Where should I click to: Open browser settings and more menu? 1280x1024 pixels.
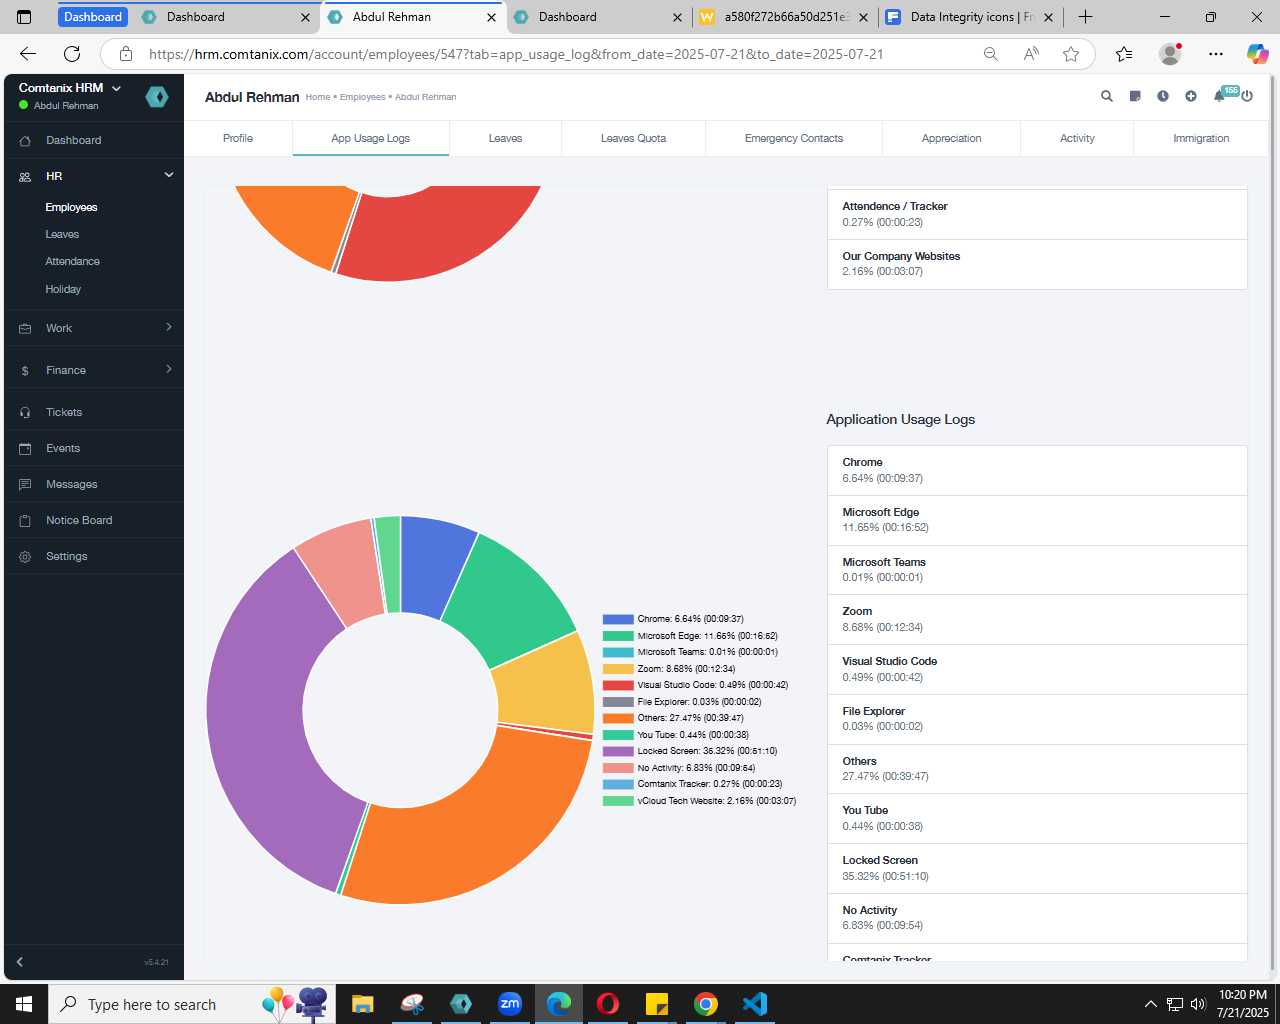(x=1215, y=54)
